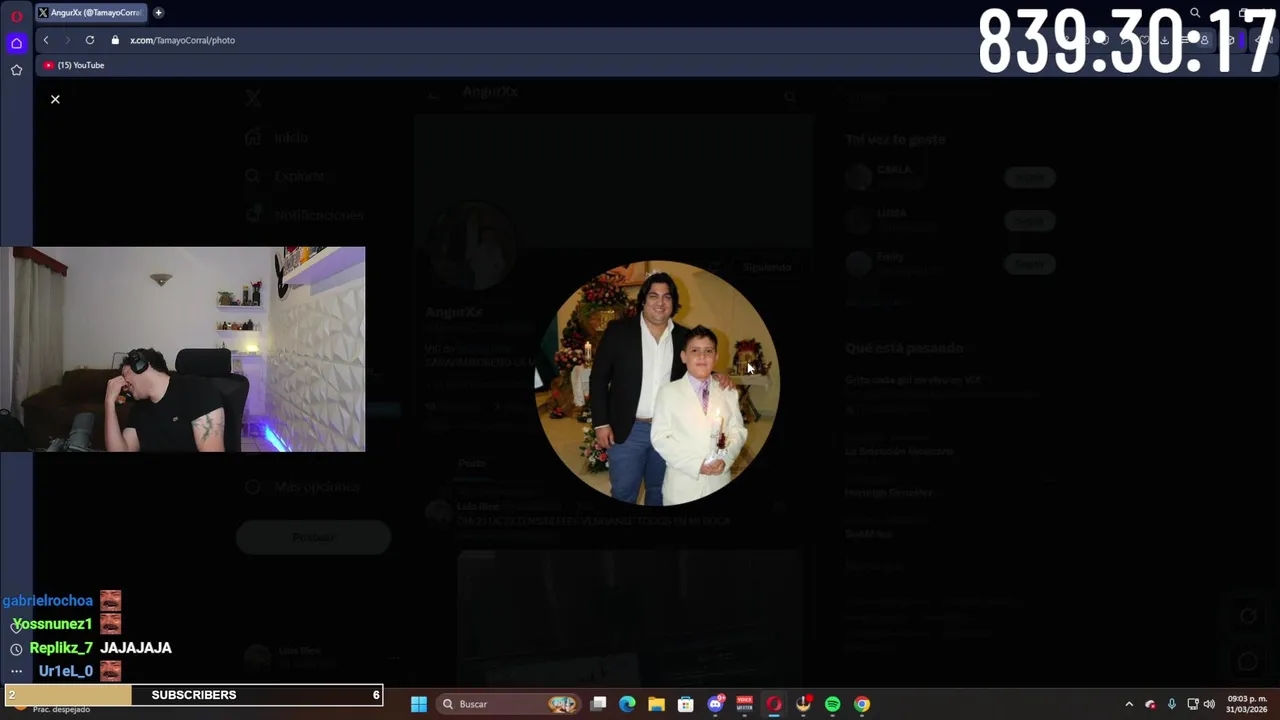Launch Microsoft Edge from the taskbar
This screenshot has width=1280, height=720.
pyautogui.click(x=627, y=704)
